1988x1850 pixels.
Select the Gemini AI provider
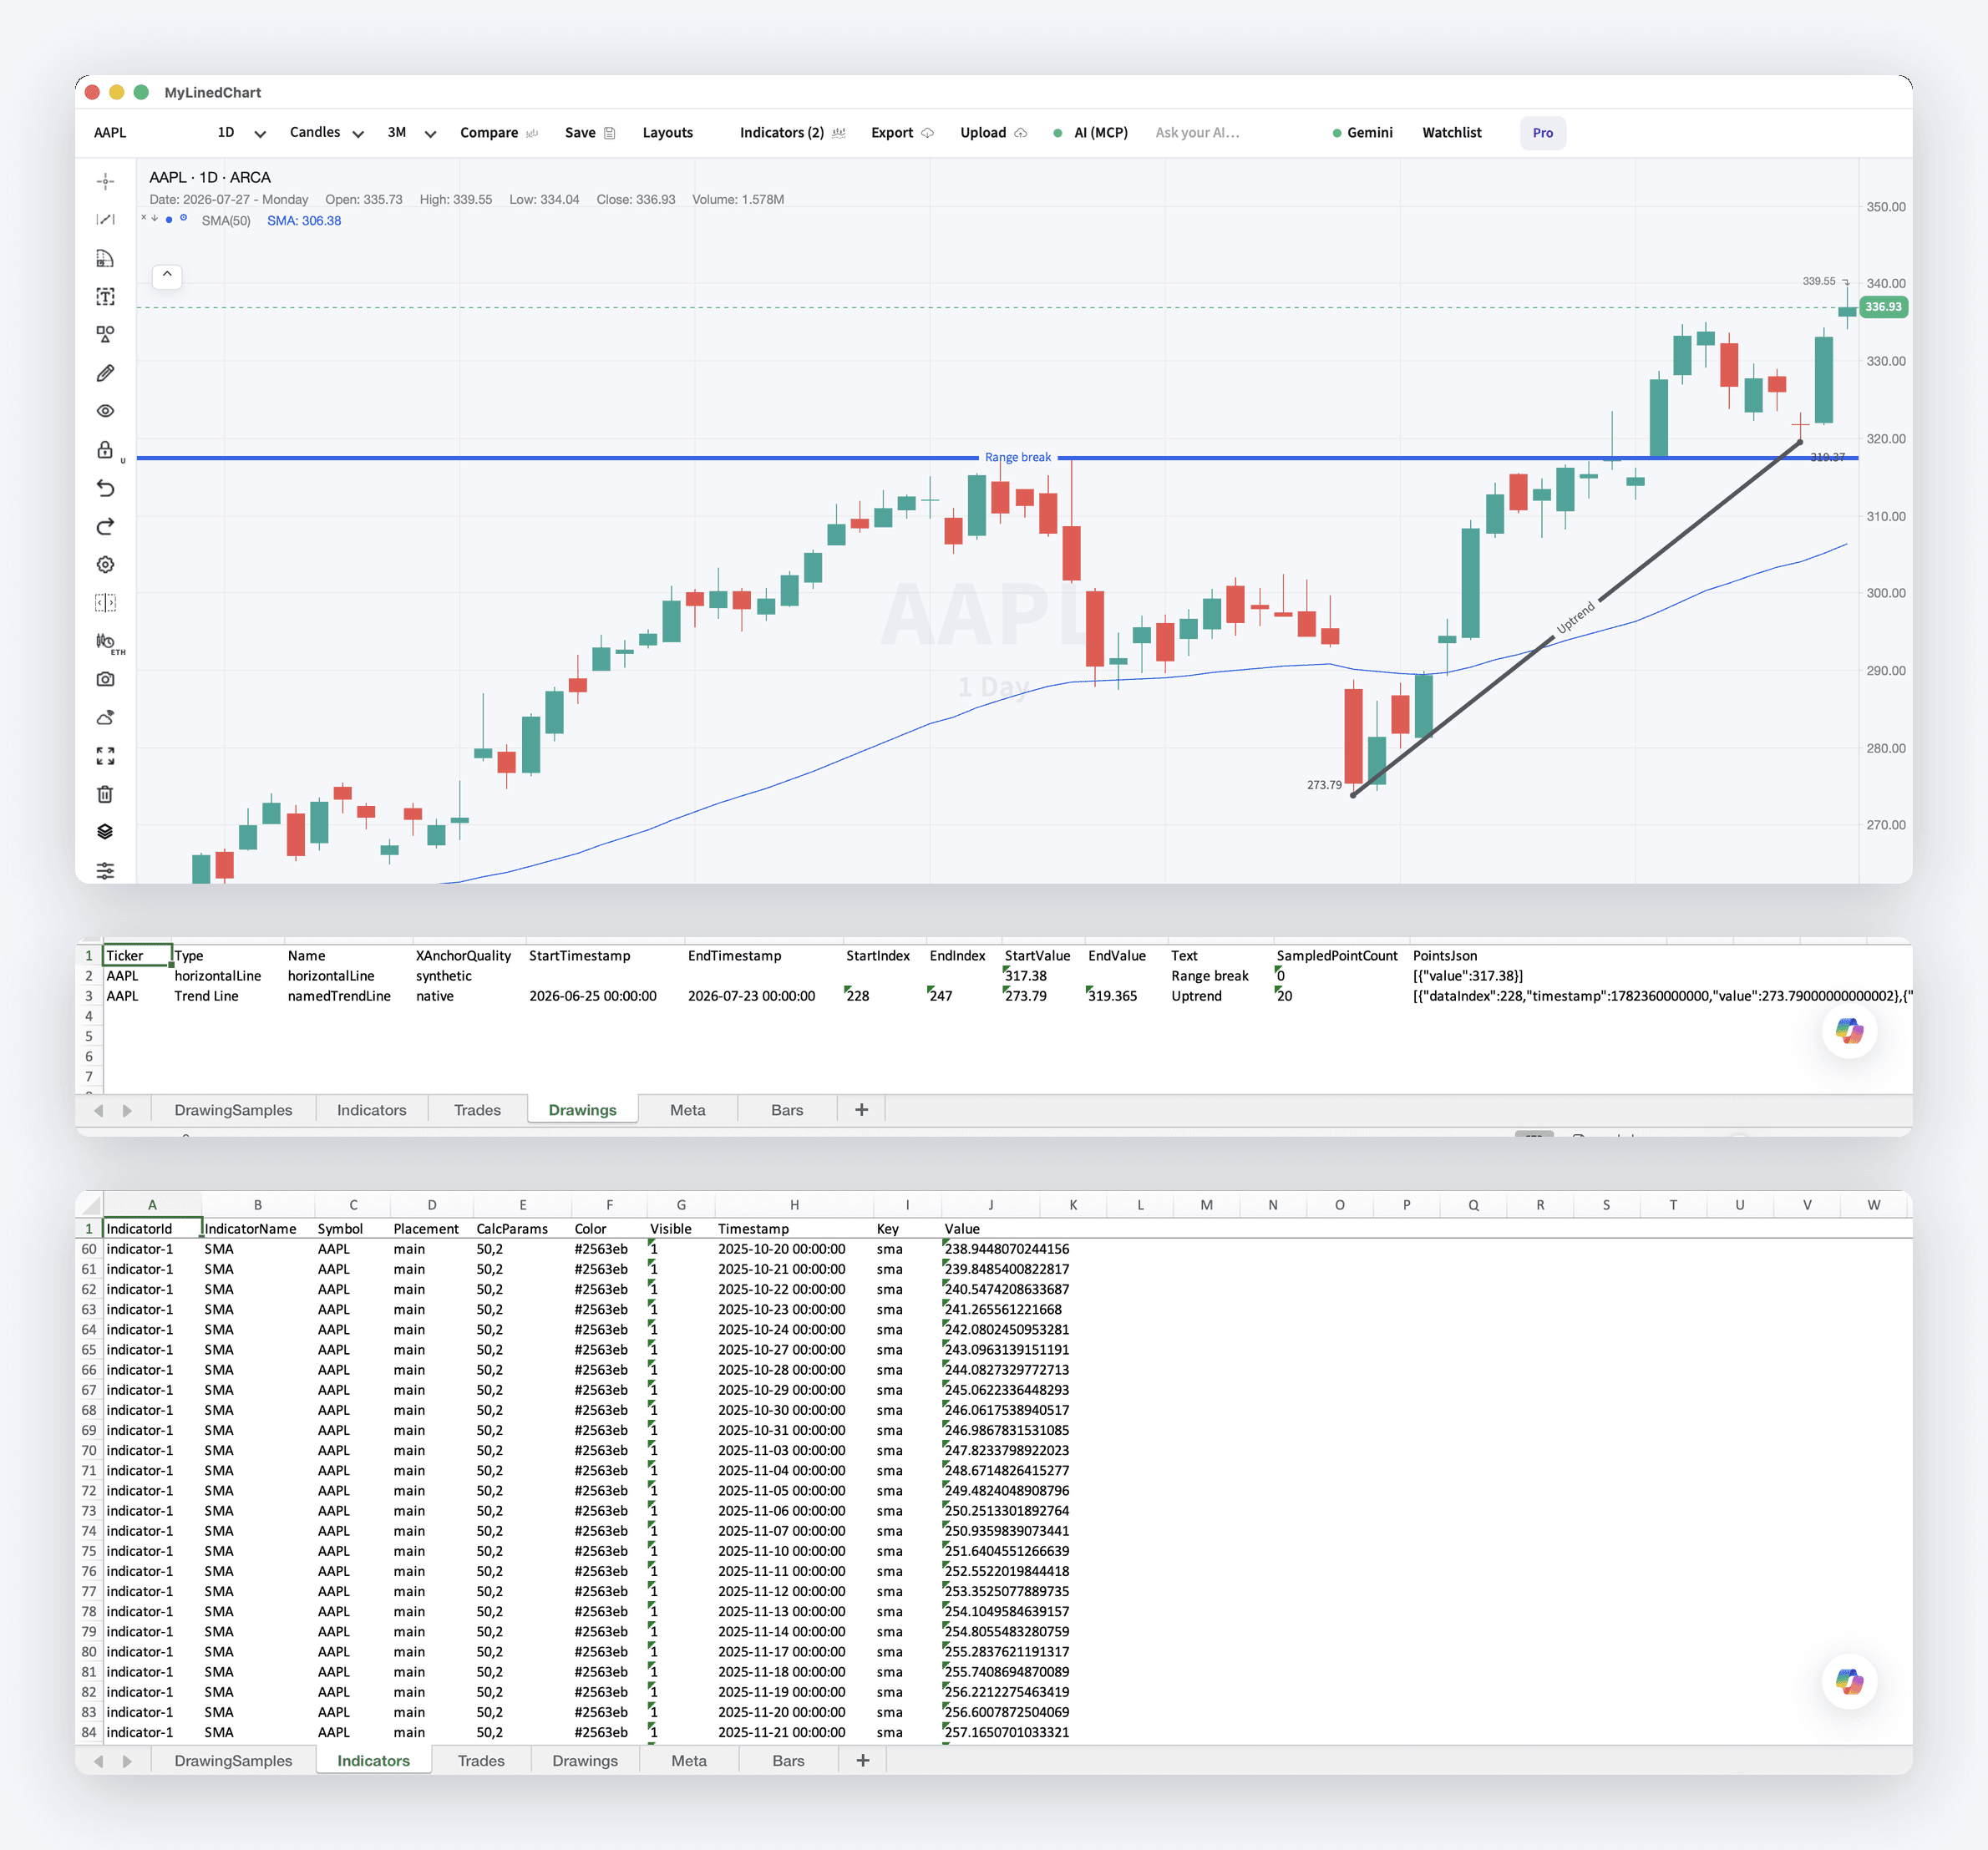(x=1362, y=133)
